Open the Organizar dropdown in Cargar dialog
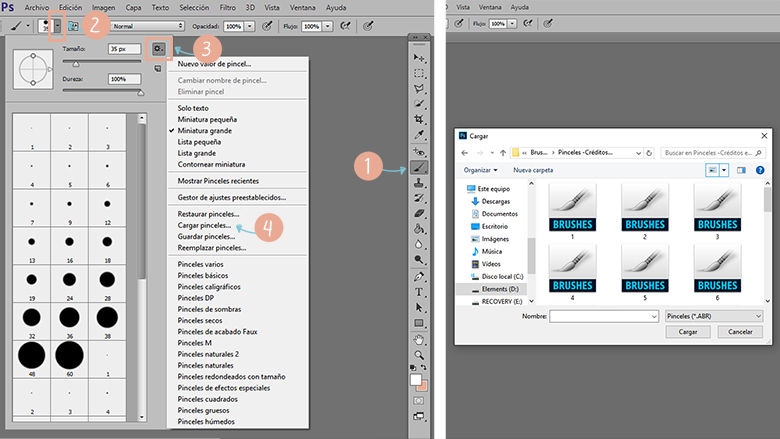The height and width of the screenshot is (439, 780). [x=481, y=170]
